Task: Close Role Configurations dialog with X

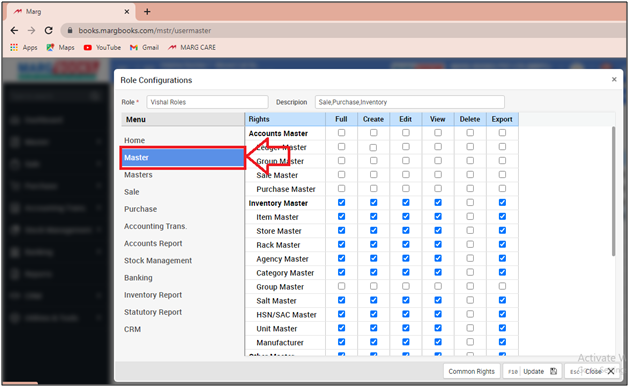Action: pos(614,79)
